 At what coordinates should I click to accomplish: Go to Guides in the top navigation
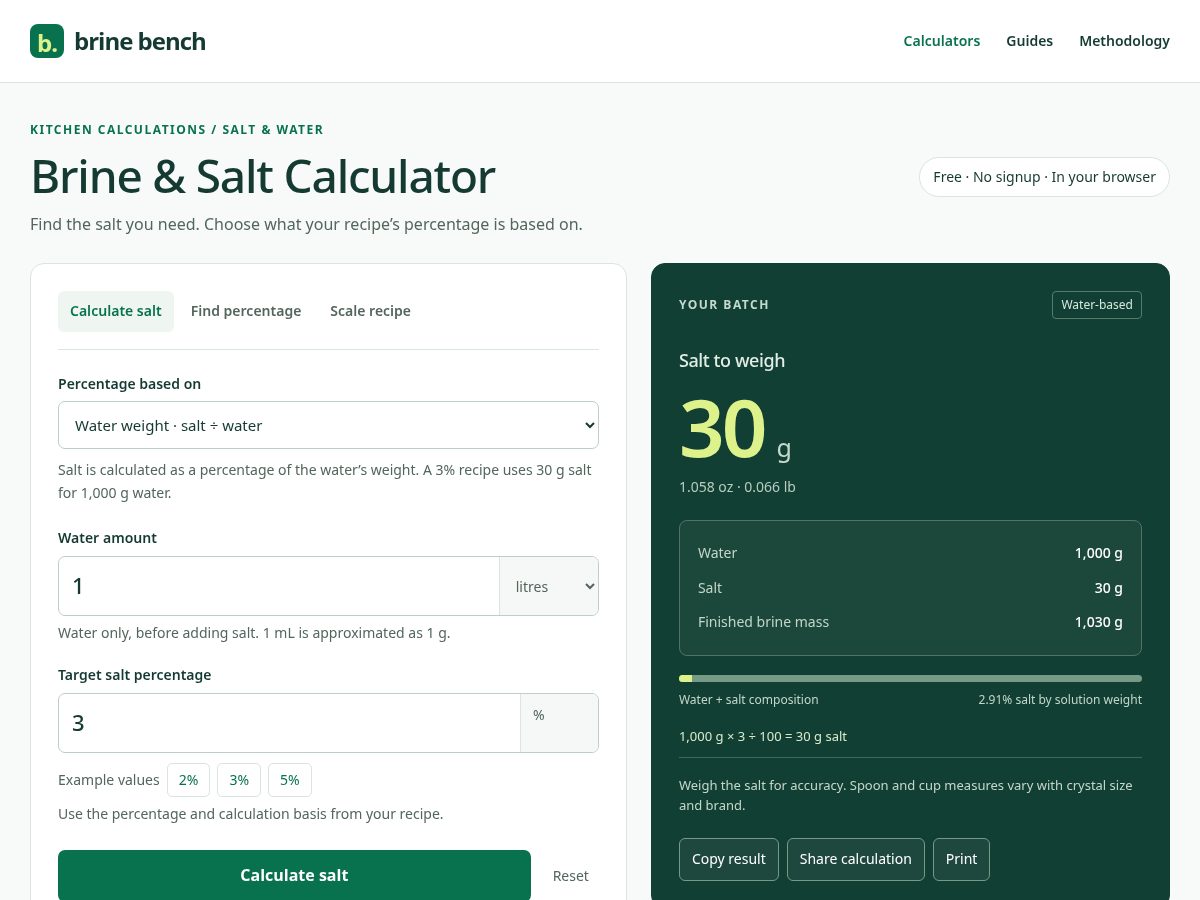tap(1029, 41)
